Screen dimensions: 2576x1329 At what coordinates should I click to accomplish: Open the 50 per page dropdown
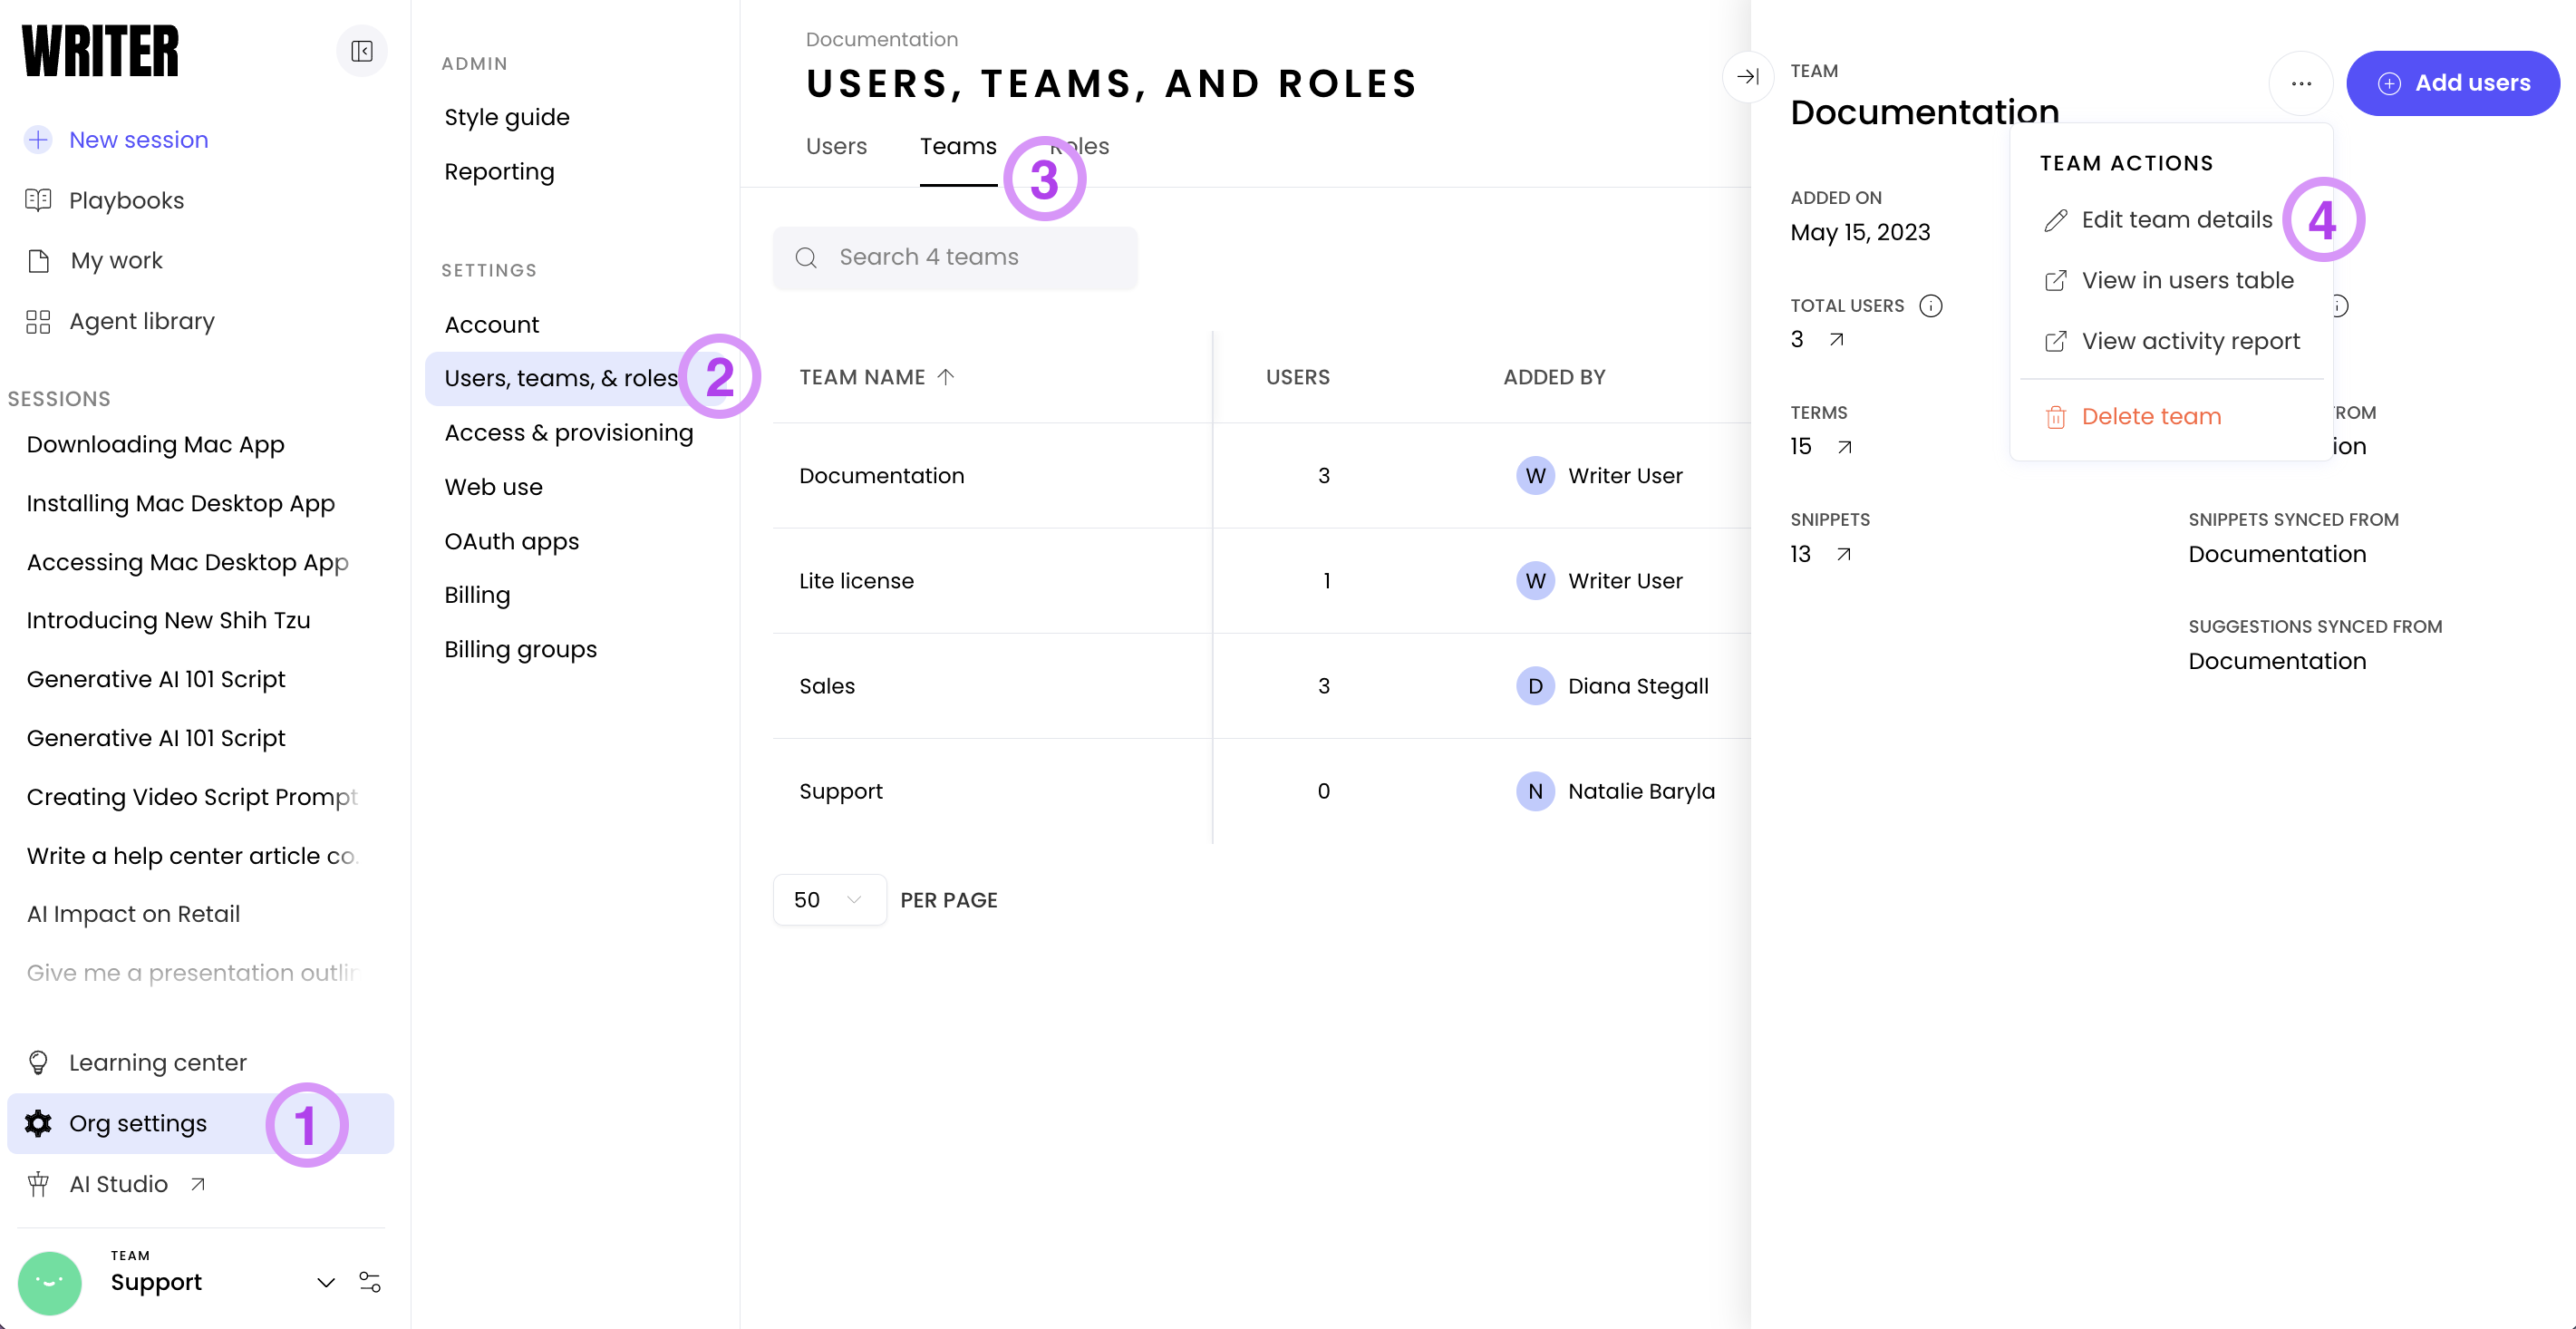click(828, 900)
